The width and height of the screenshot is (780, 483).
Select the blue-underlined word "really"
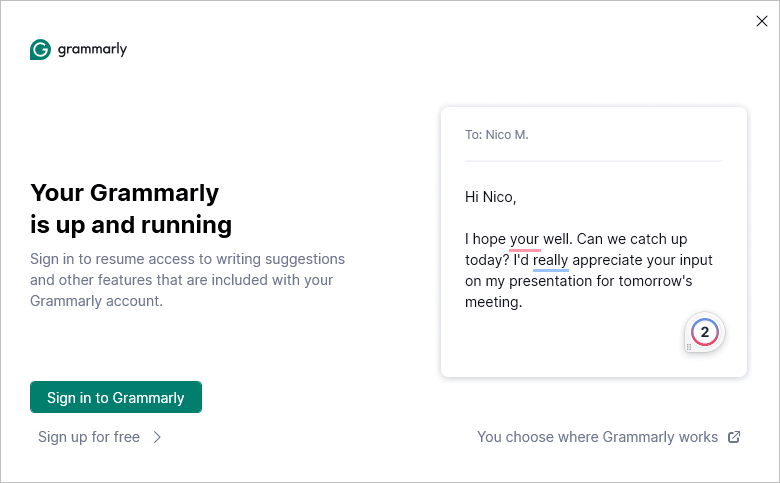point(551,261)
